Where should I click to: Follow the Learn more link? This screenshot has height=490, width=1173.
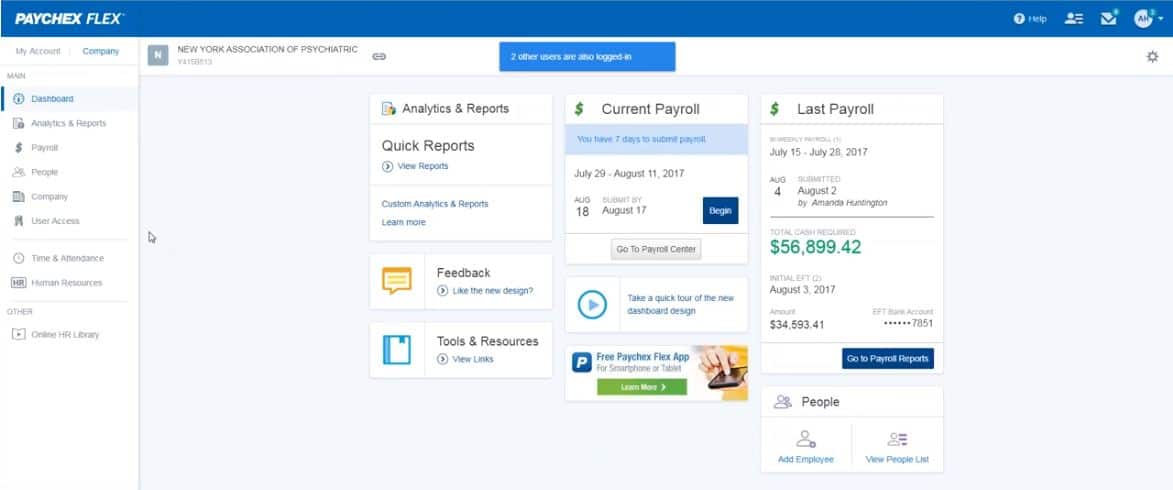[x=403, y=222]
